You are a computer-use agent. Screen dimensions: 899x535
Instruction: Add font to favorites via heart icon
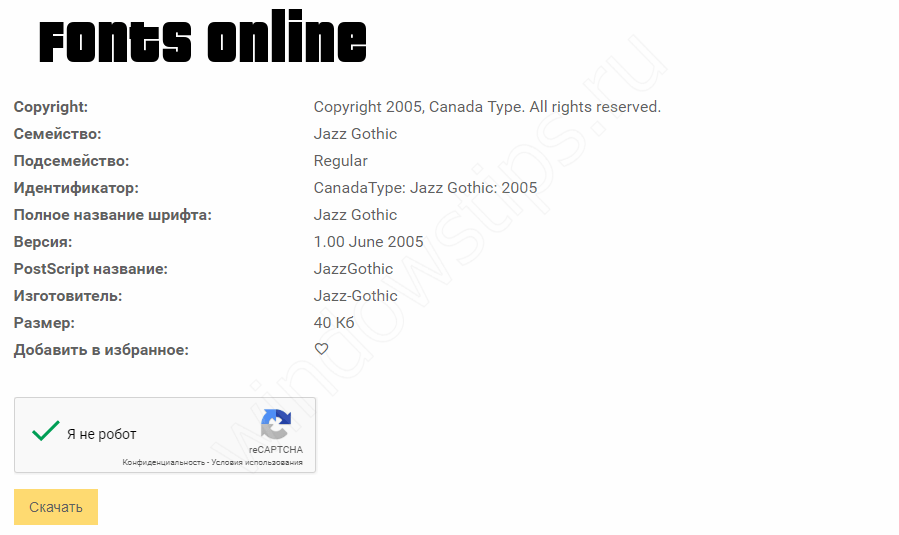[x=321, y=349]
